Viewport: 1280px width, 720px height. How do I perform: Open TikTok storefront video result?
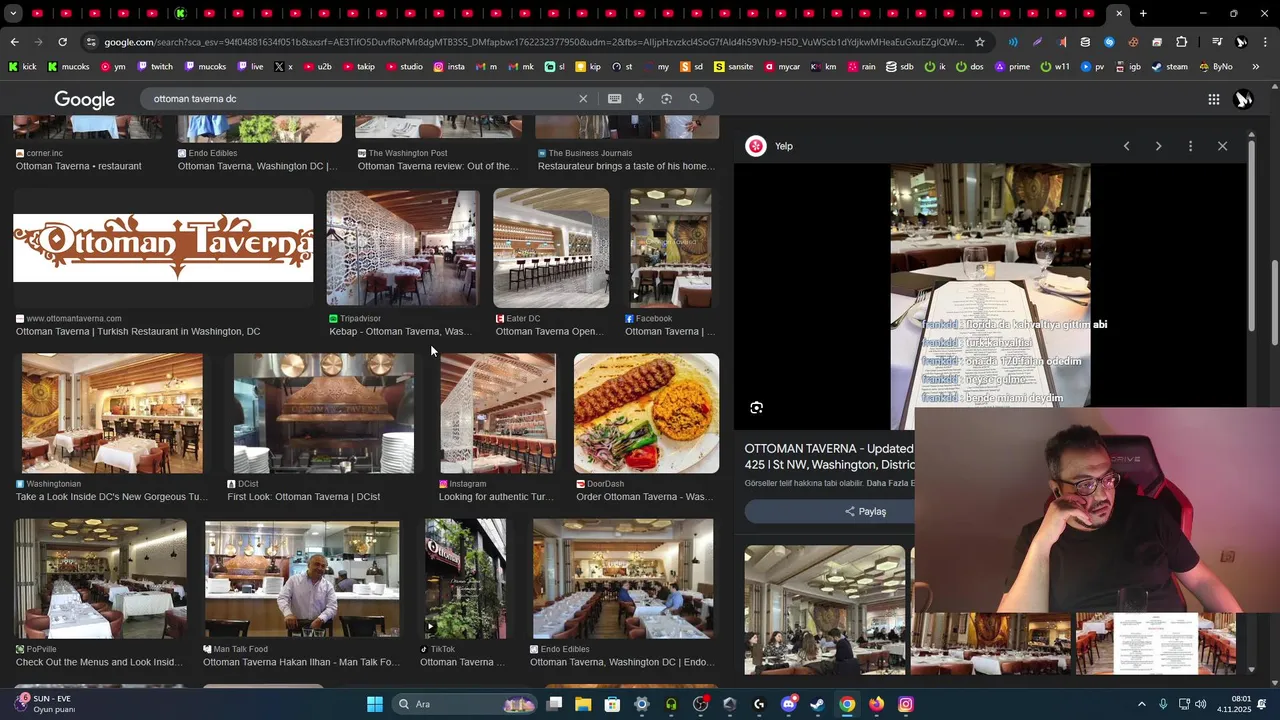point(465,579)
